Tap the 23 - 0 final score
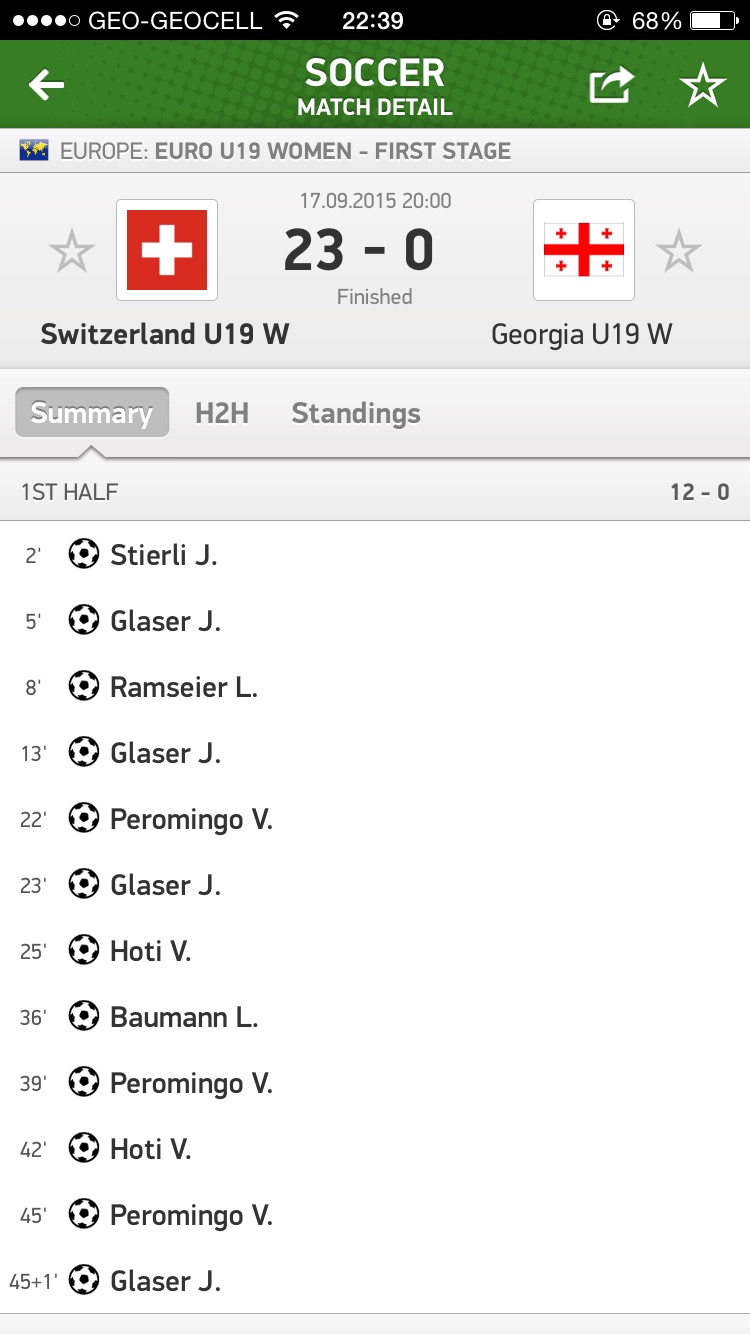The width and height of the screenshot is (750, 1334). (359, 250)
